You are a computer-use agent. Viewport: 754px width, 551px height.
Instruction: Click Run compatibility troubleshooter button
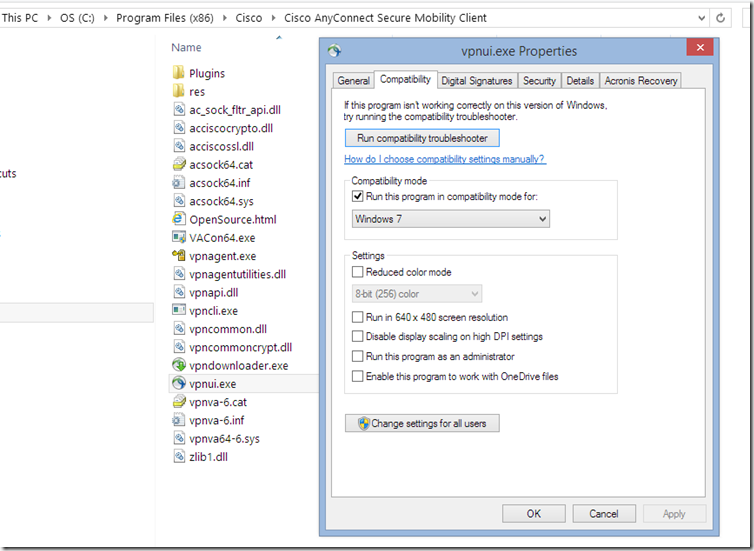pyautogui.click(x=422, y=138)
